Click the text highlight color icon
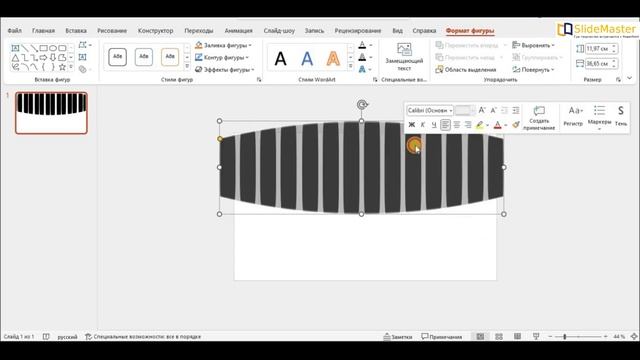This screenshot has height=360, width=640. tap(480, 125)
